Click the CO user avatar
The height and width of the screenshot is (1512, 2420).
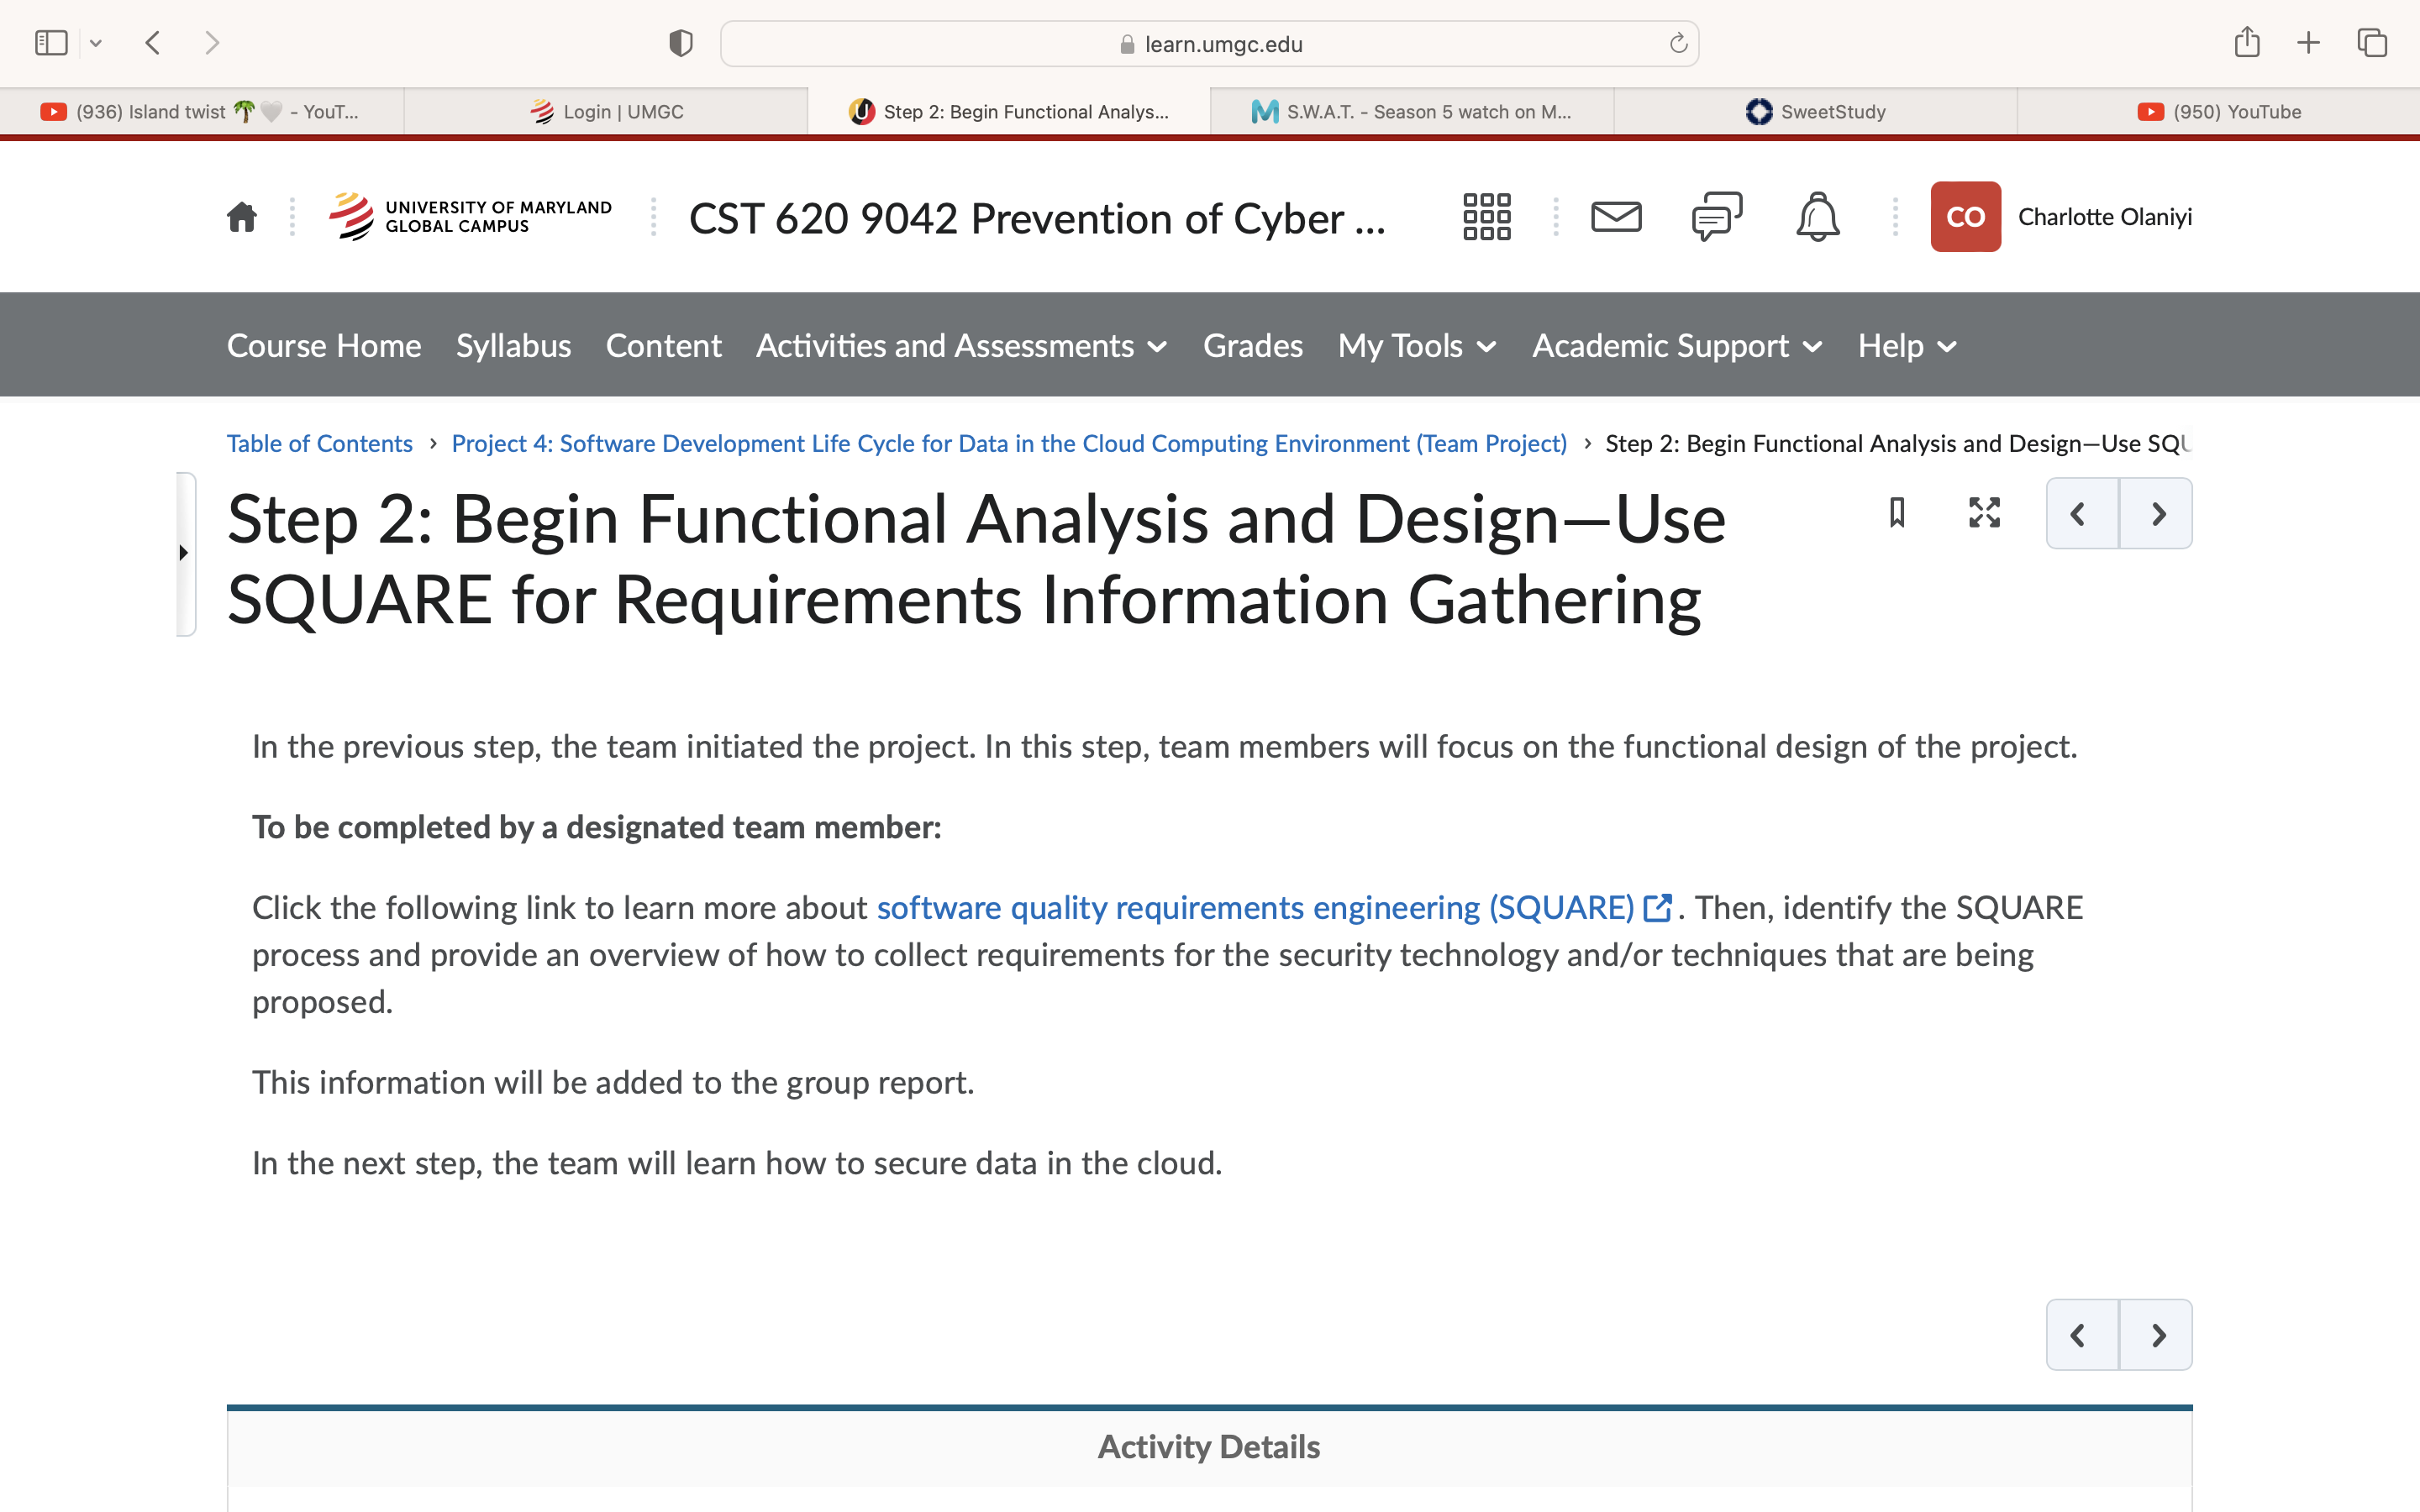coord(1965,217)
